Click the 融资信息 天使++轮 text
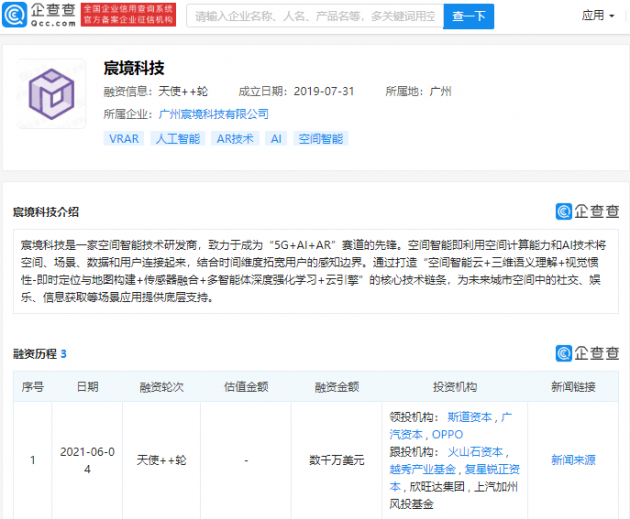This screenshot has width=630, height=519. 155,92
